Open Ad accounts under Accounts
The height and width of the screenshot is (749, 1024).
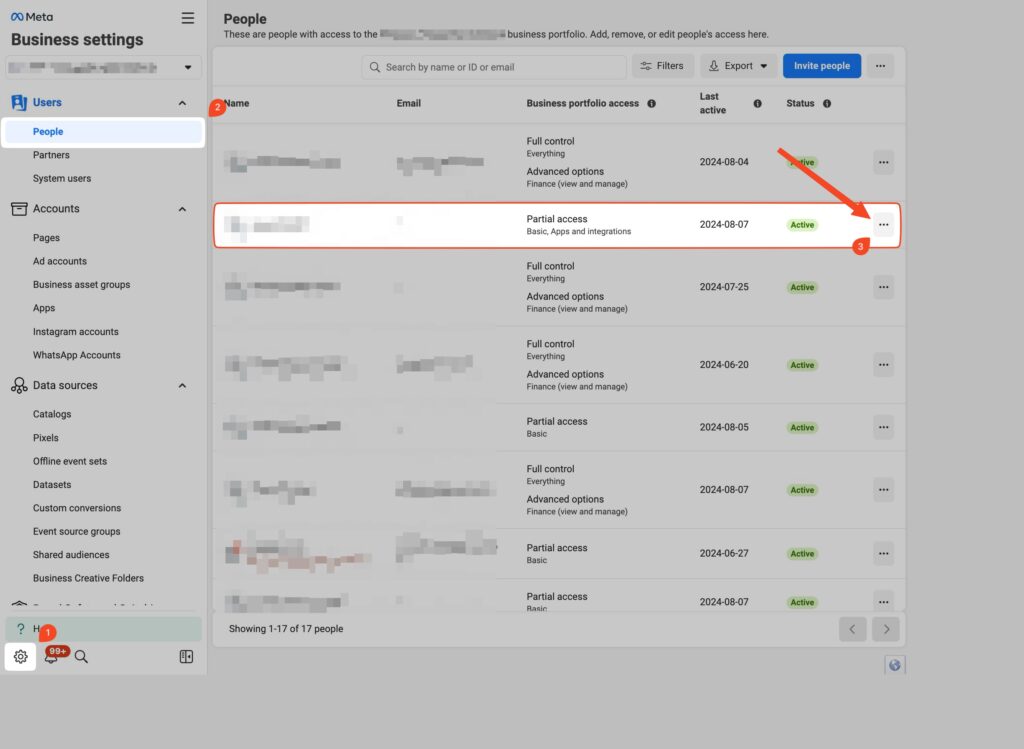pyautogui.click(x=59, y=261)
